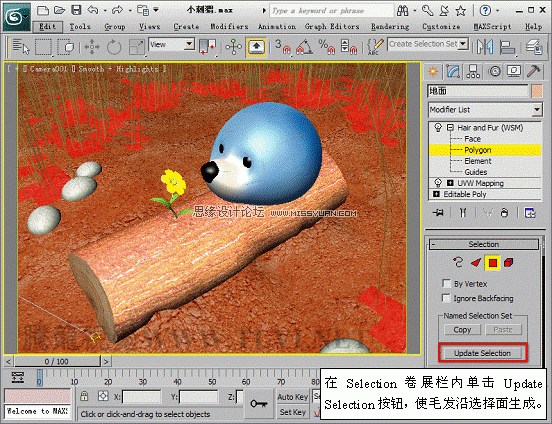Collapse the Selection rollout
The image size is (552, 424).
(x=484, y=244)
